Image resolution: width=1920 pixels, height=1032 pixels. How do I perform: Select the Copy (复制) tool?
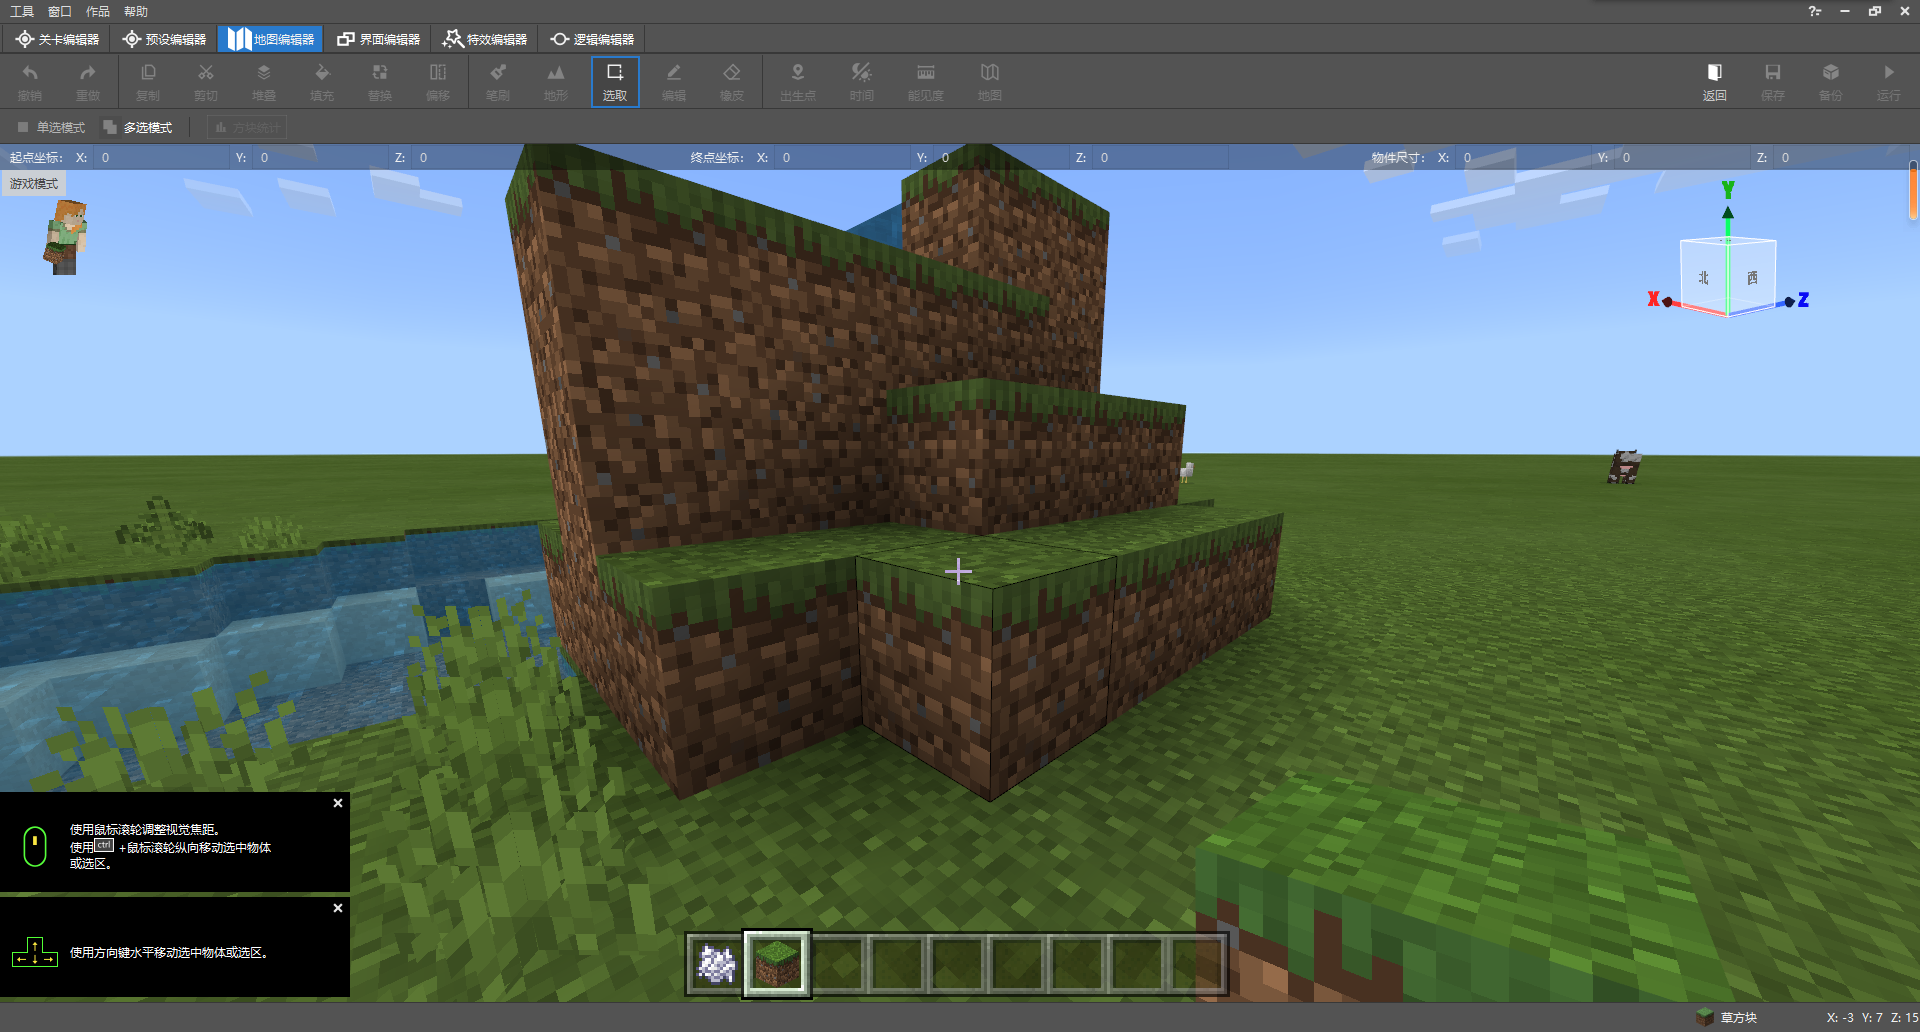coord(148,81)
